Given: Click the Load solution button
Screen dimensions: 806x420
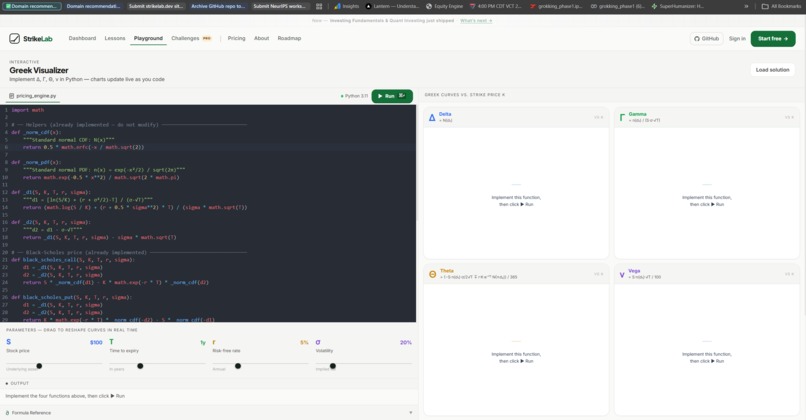Looking at the screenshot, I should click(772, 69).
